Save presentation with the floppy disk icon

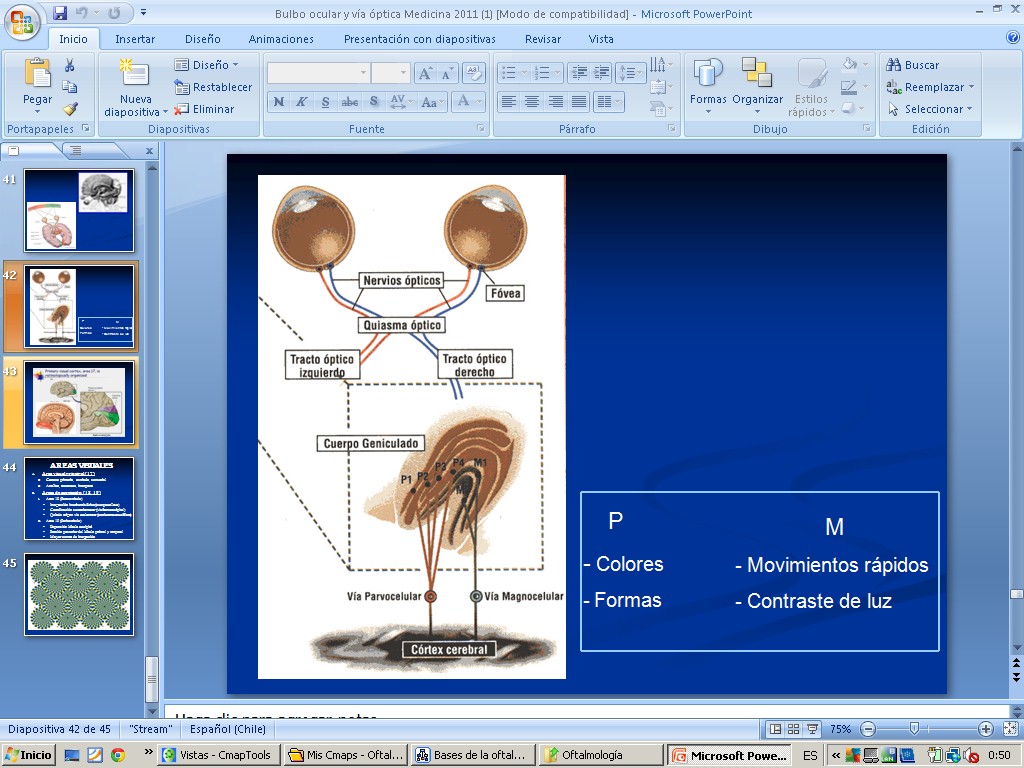click(x=60, y=13)
